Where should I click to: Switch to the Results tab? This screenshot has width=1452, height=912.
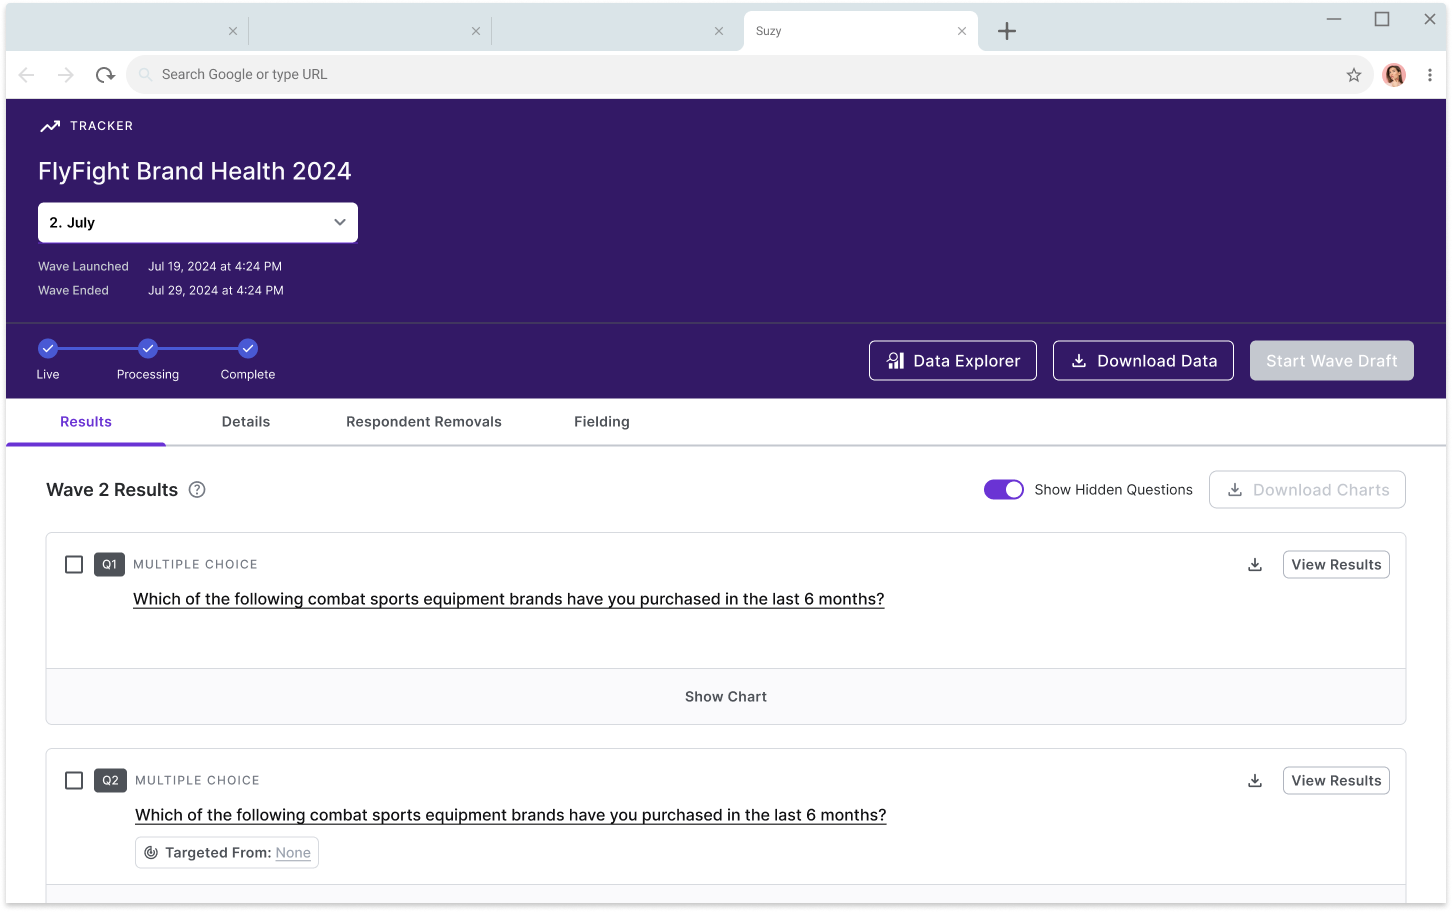tap(86, 422)
